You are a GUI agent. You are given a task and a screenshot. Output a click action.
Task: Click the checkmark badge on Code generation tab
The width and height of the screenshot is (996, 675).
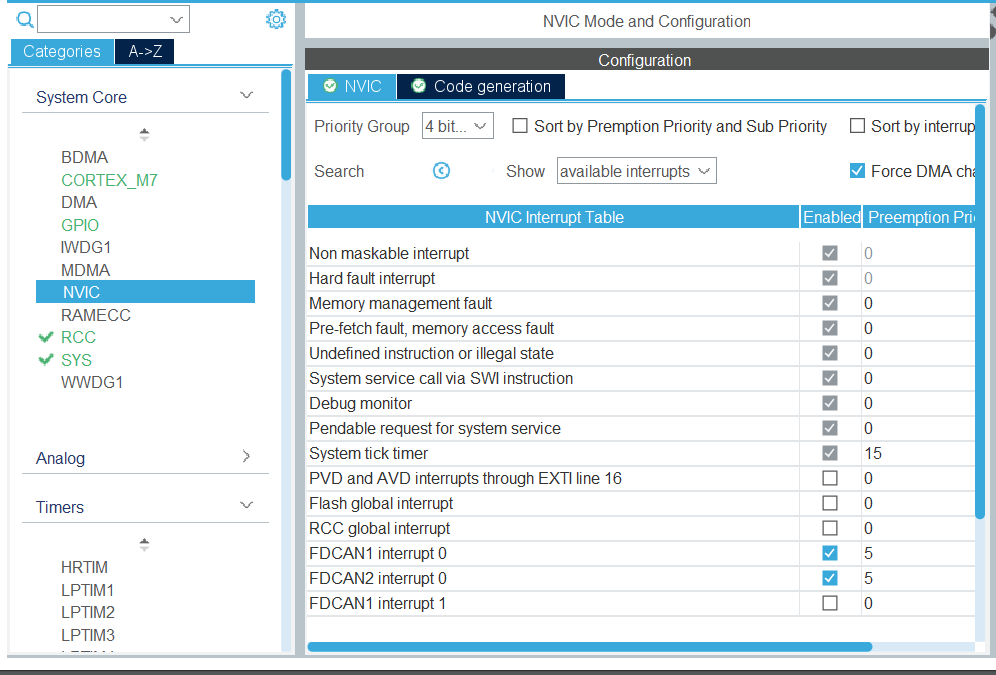[418, 86]
